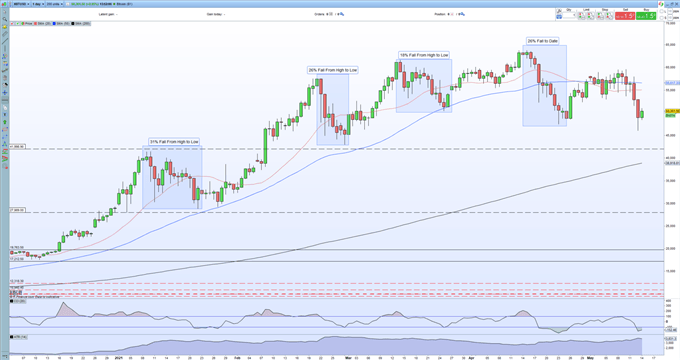This screenshot has width=680, height=360.
Task: Toggle the red indicator visibility button
Action: [12, 24]
